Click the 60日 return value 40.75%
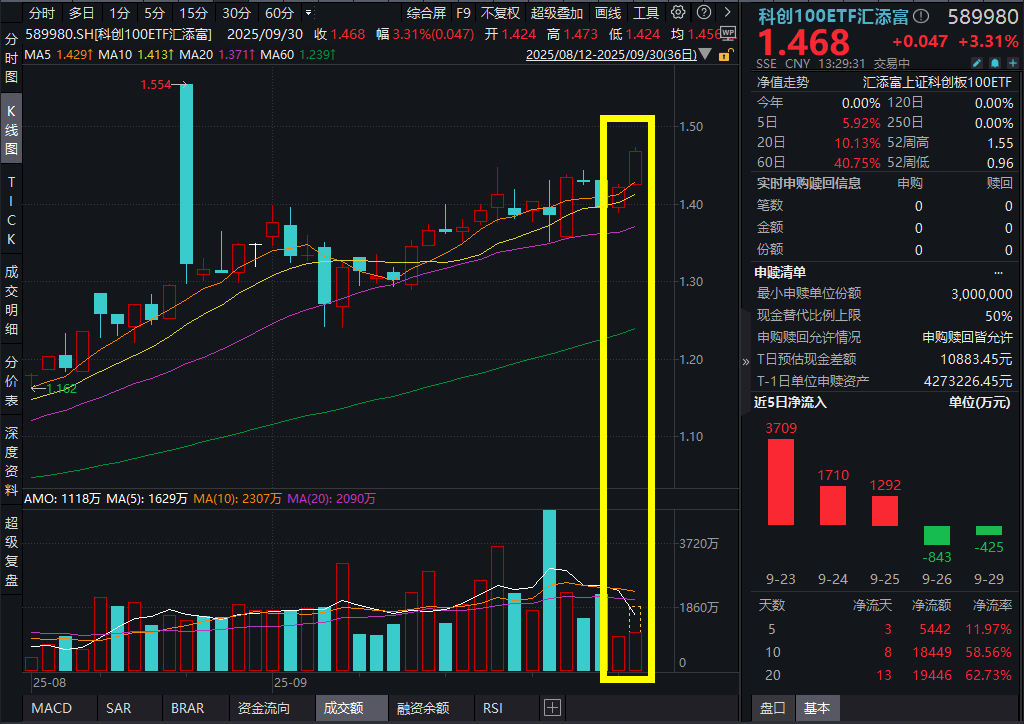 (857, 163)
